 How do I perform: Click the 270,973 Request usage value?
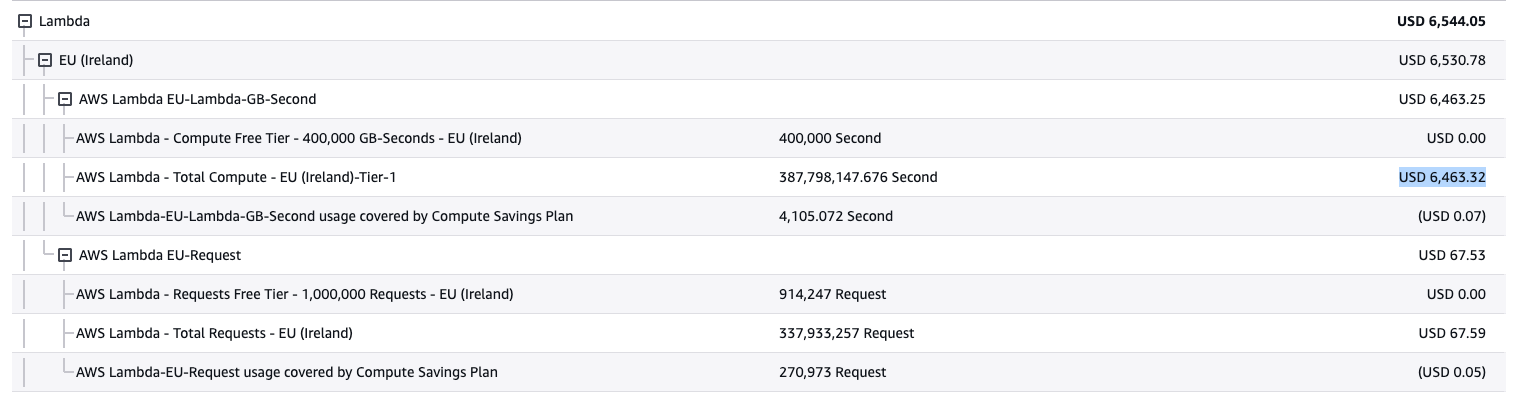coord(832,372)
